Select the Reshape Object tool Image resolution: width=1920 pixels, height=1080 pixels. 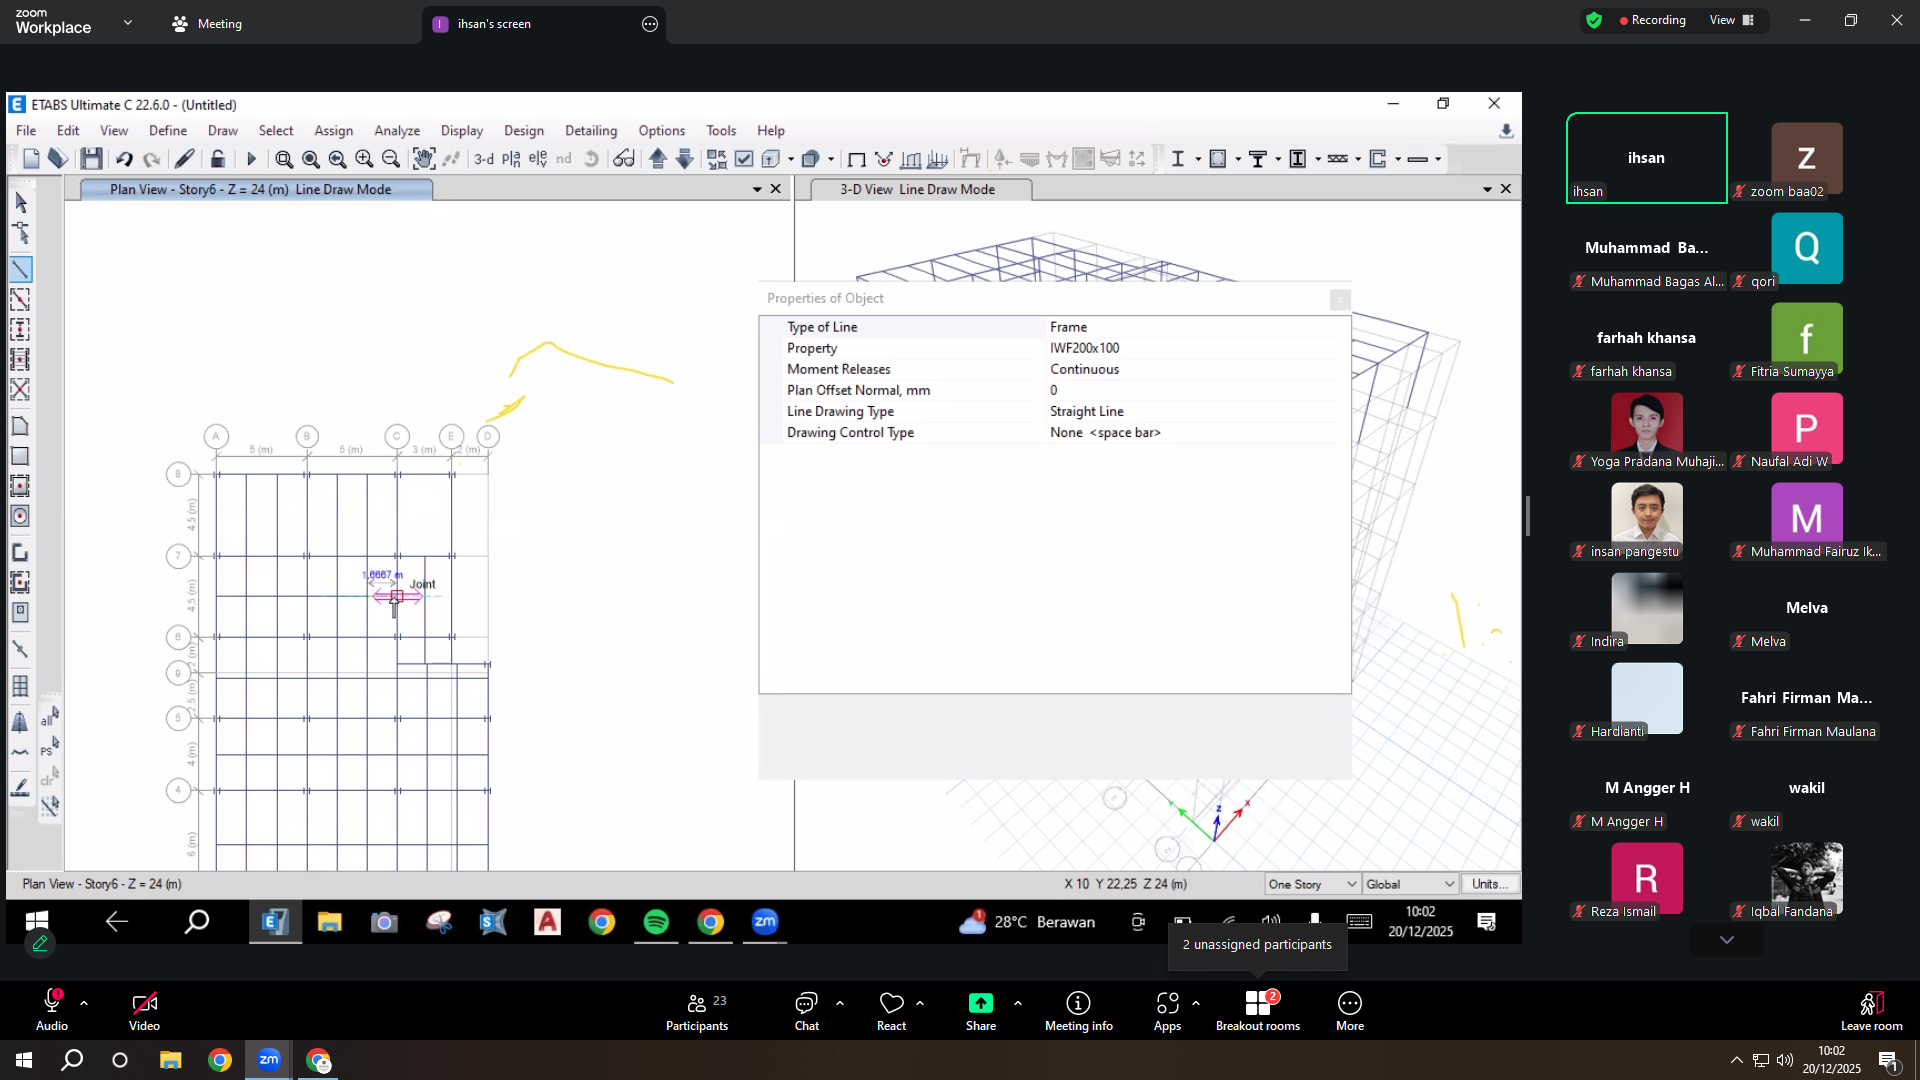(x=21, y=234)
